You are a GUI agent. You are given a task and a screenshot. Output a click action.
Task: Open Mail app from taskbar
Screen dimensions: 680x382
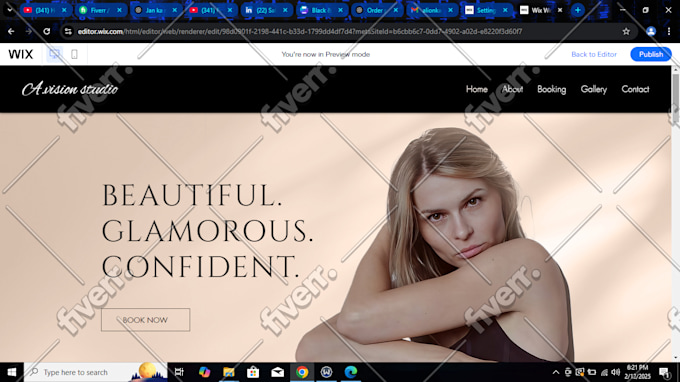point(278,372)
